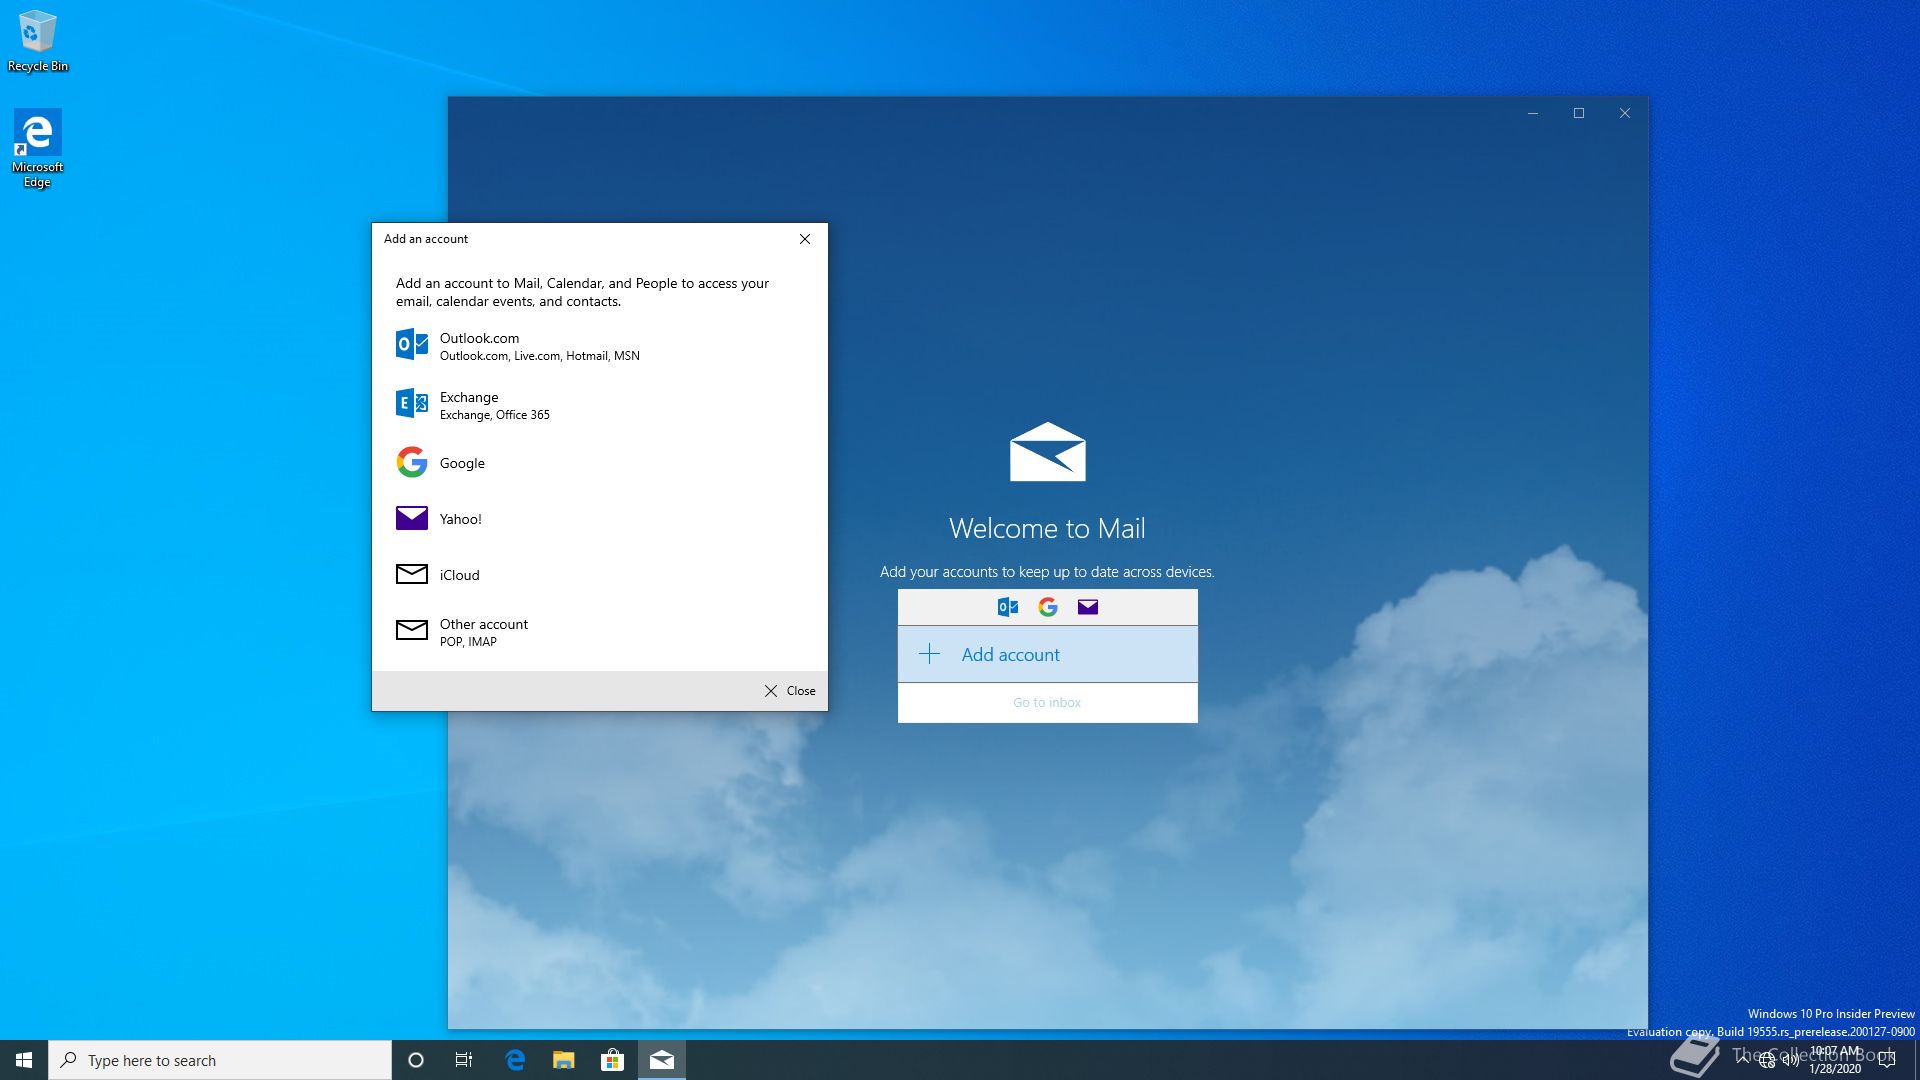Click the Yahoo! label text

tap(461, 519)
